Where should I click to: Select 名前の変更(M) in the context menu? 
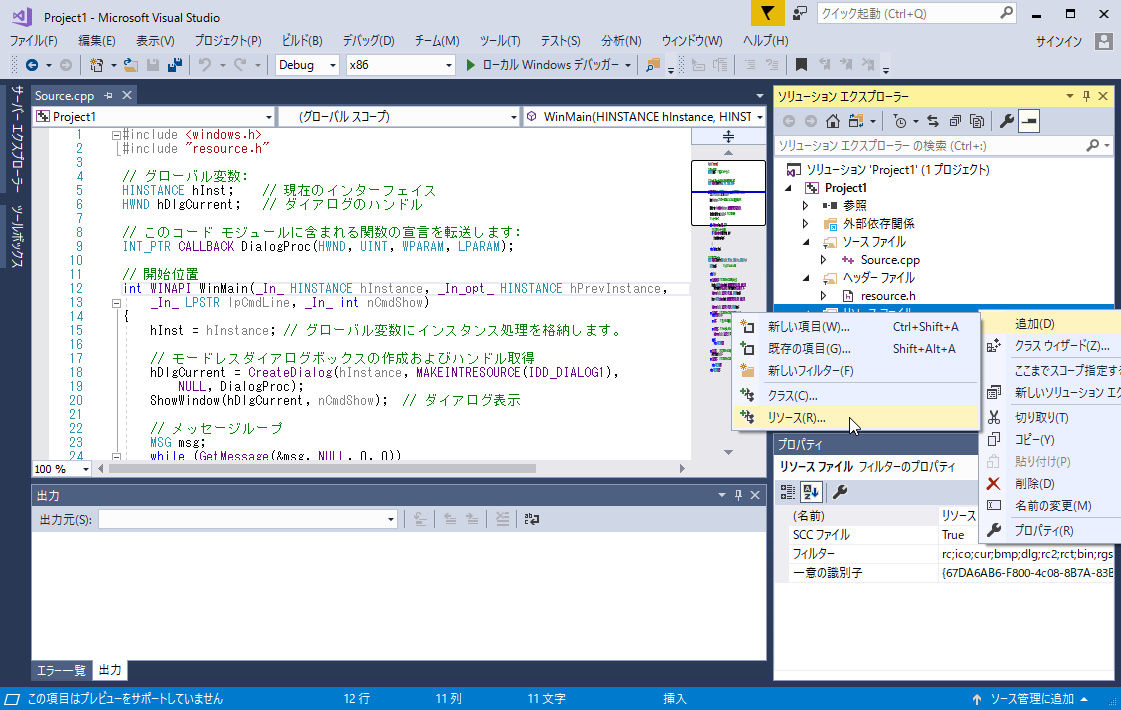1052,506
